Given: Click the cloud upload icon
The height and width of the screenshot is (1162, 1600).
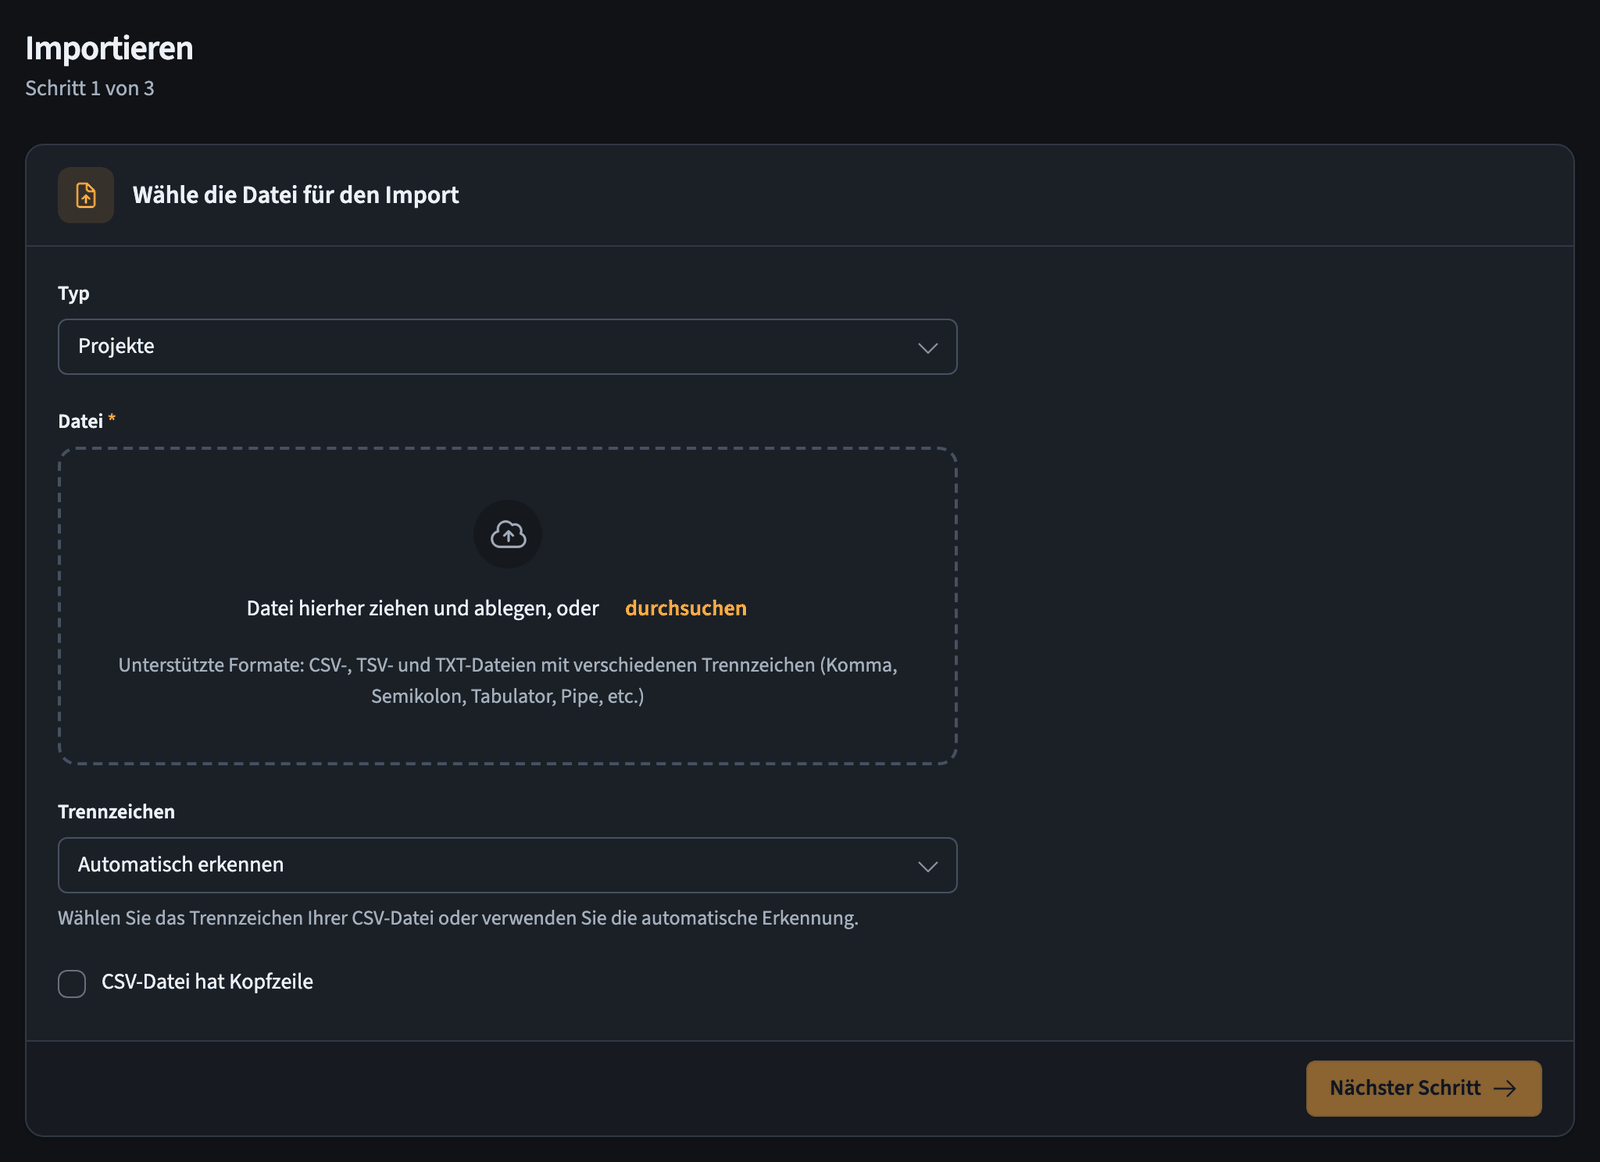Looking at the screenshot, I should click(x=508, y=534).
